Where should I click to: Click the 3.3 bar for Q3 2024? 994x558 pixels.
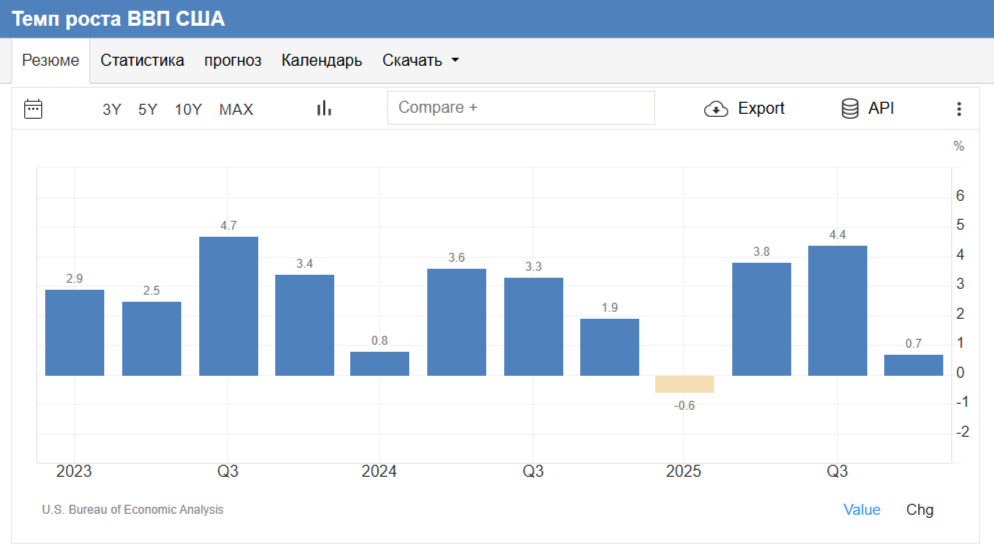(x=534, y=327)
